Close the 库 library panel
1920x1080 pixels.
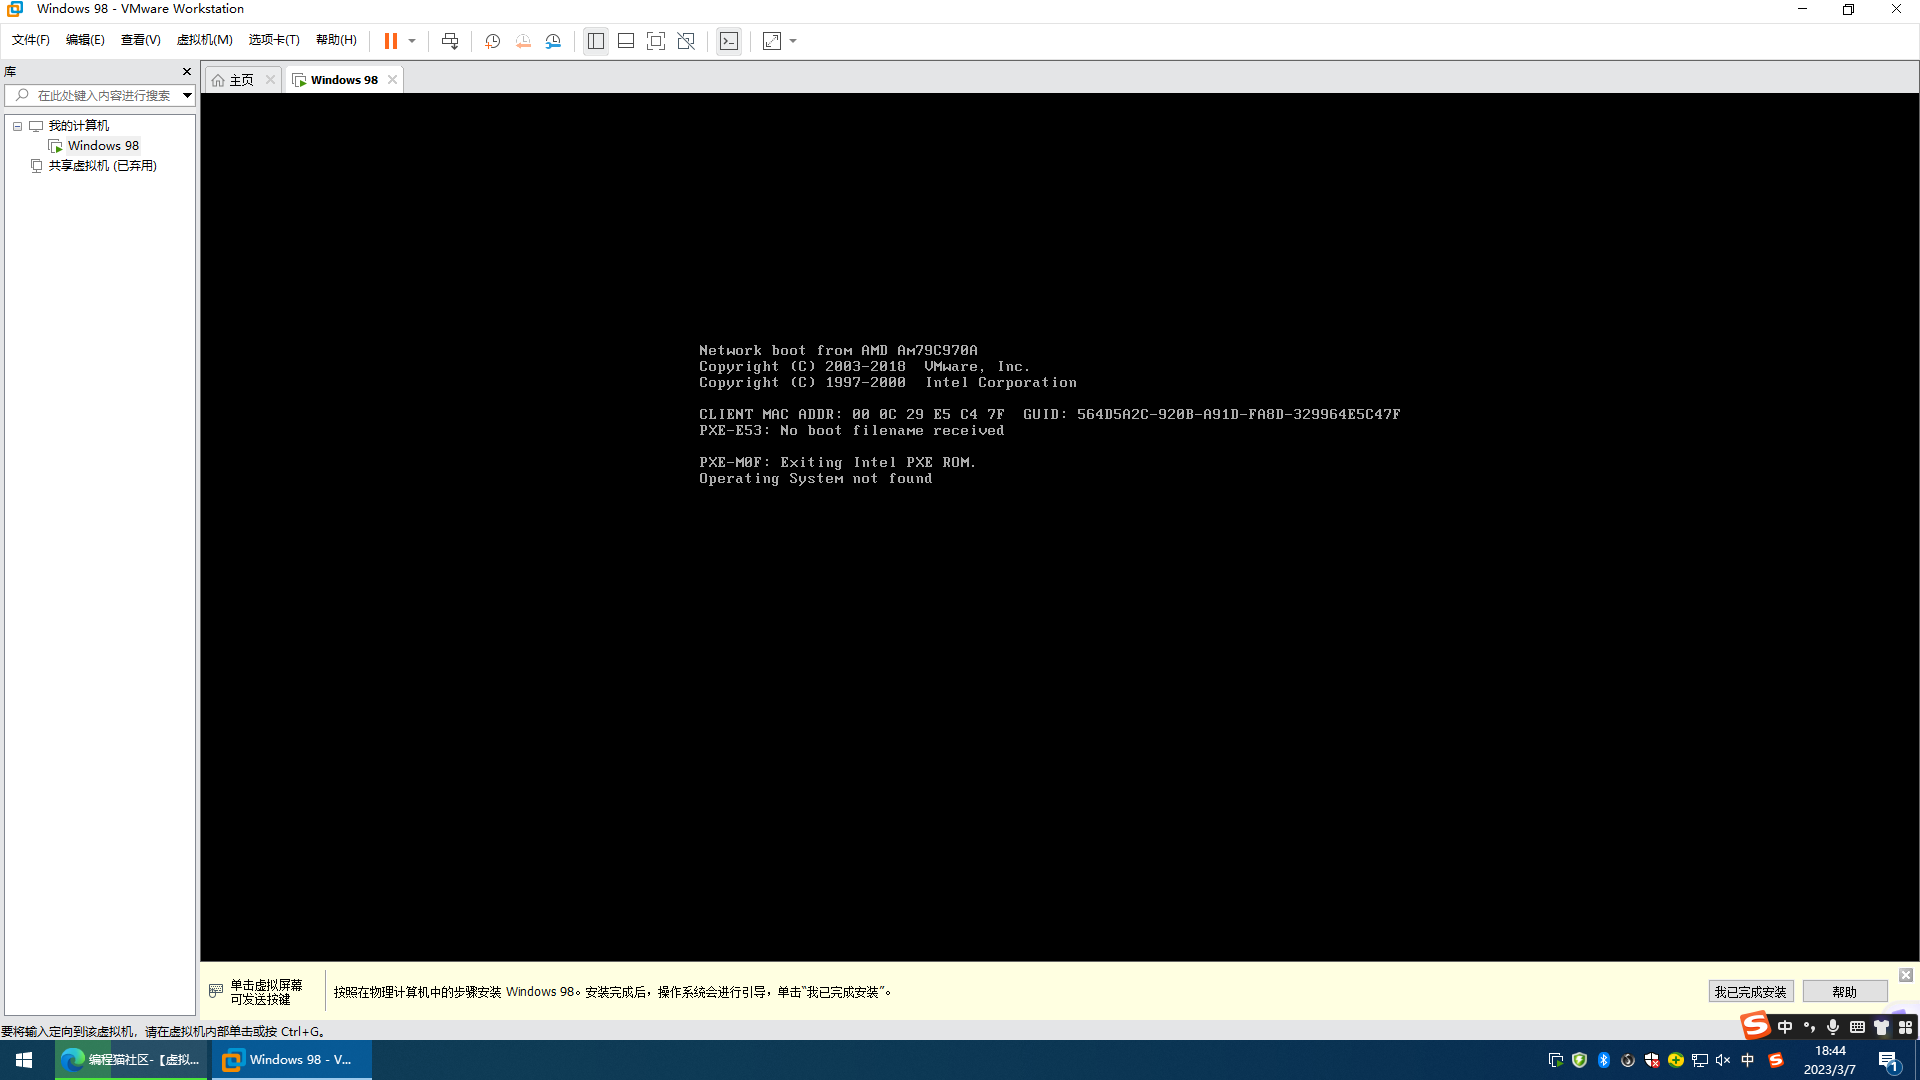click(186, 72)
